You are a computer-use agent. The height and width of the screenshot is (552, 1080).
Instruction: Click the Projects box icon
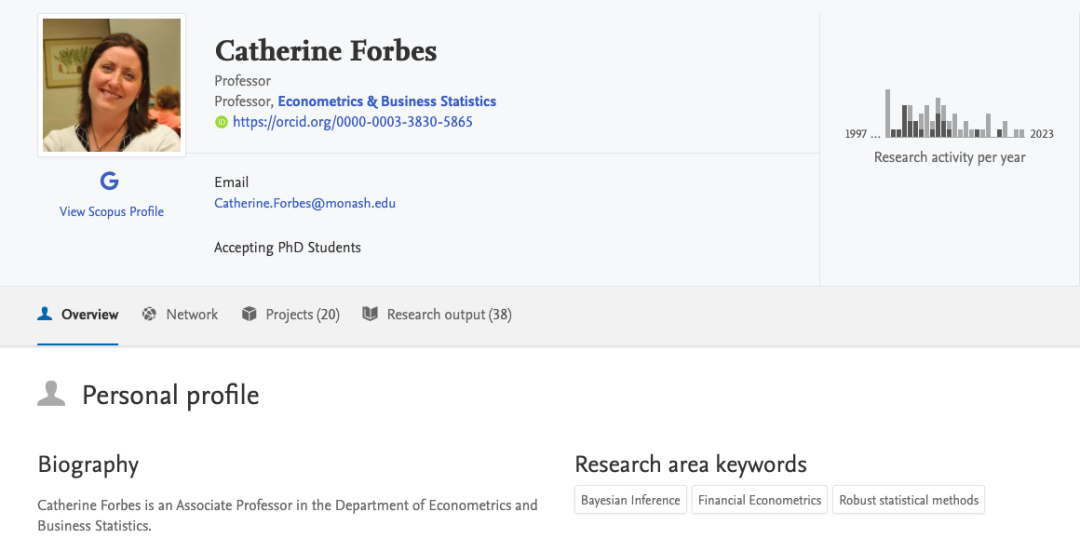click(x=249, y=314)
